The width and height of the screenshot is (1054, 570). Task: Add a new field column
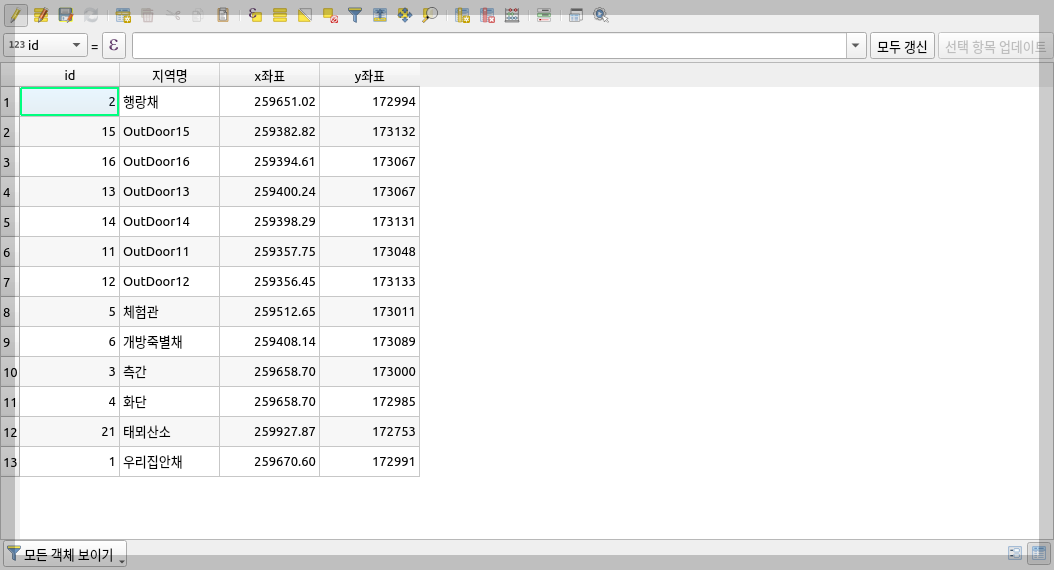point(462,15)
